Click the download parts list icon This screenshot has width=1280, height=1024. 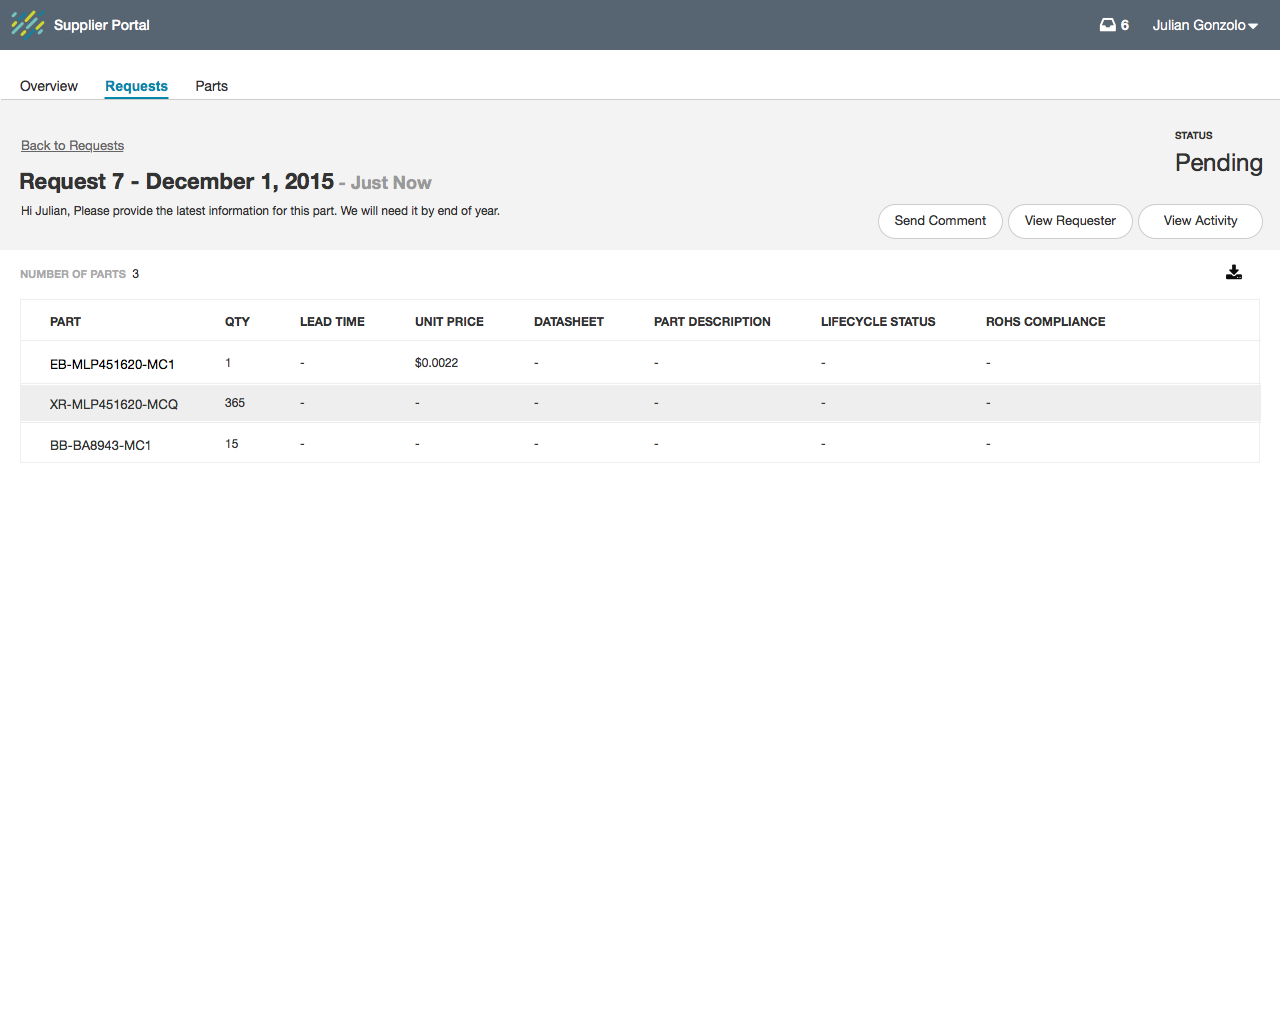tap(1234, 272)
